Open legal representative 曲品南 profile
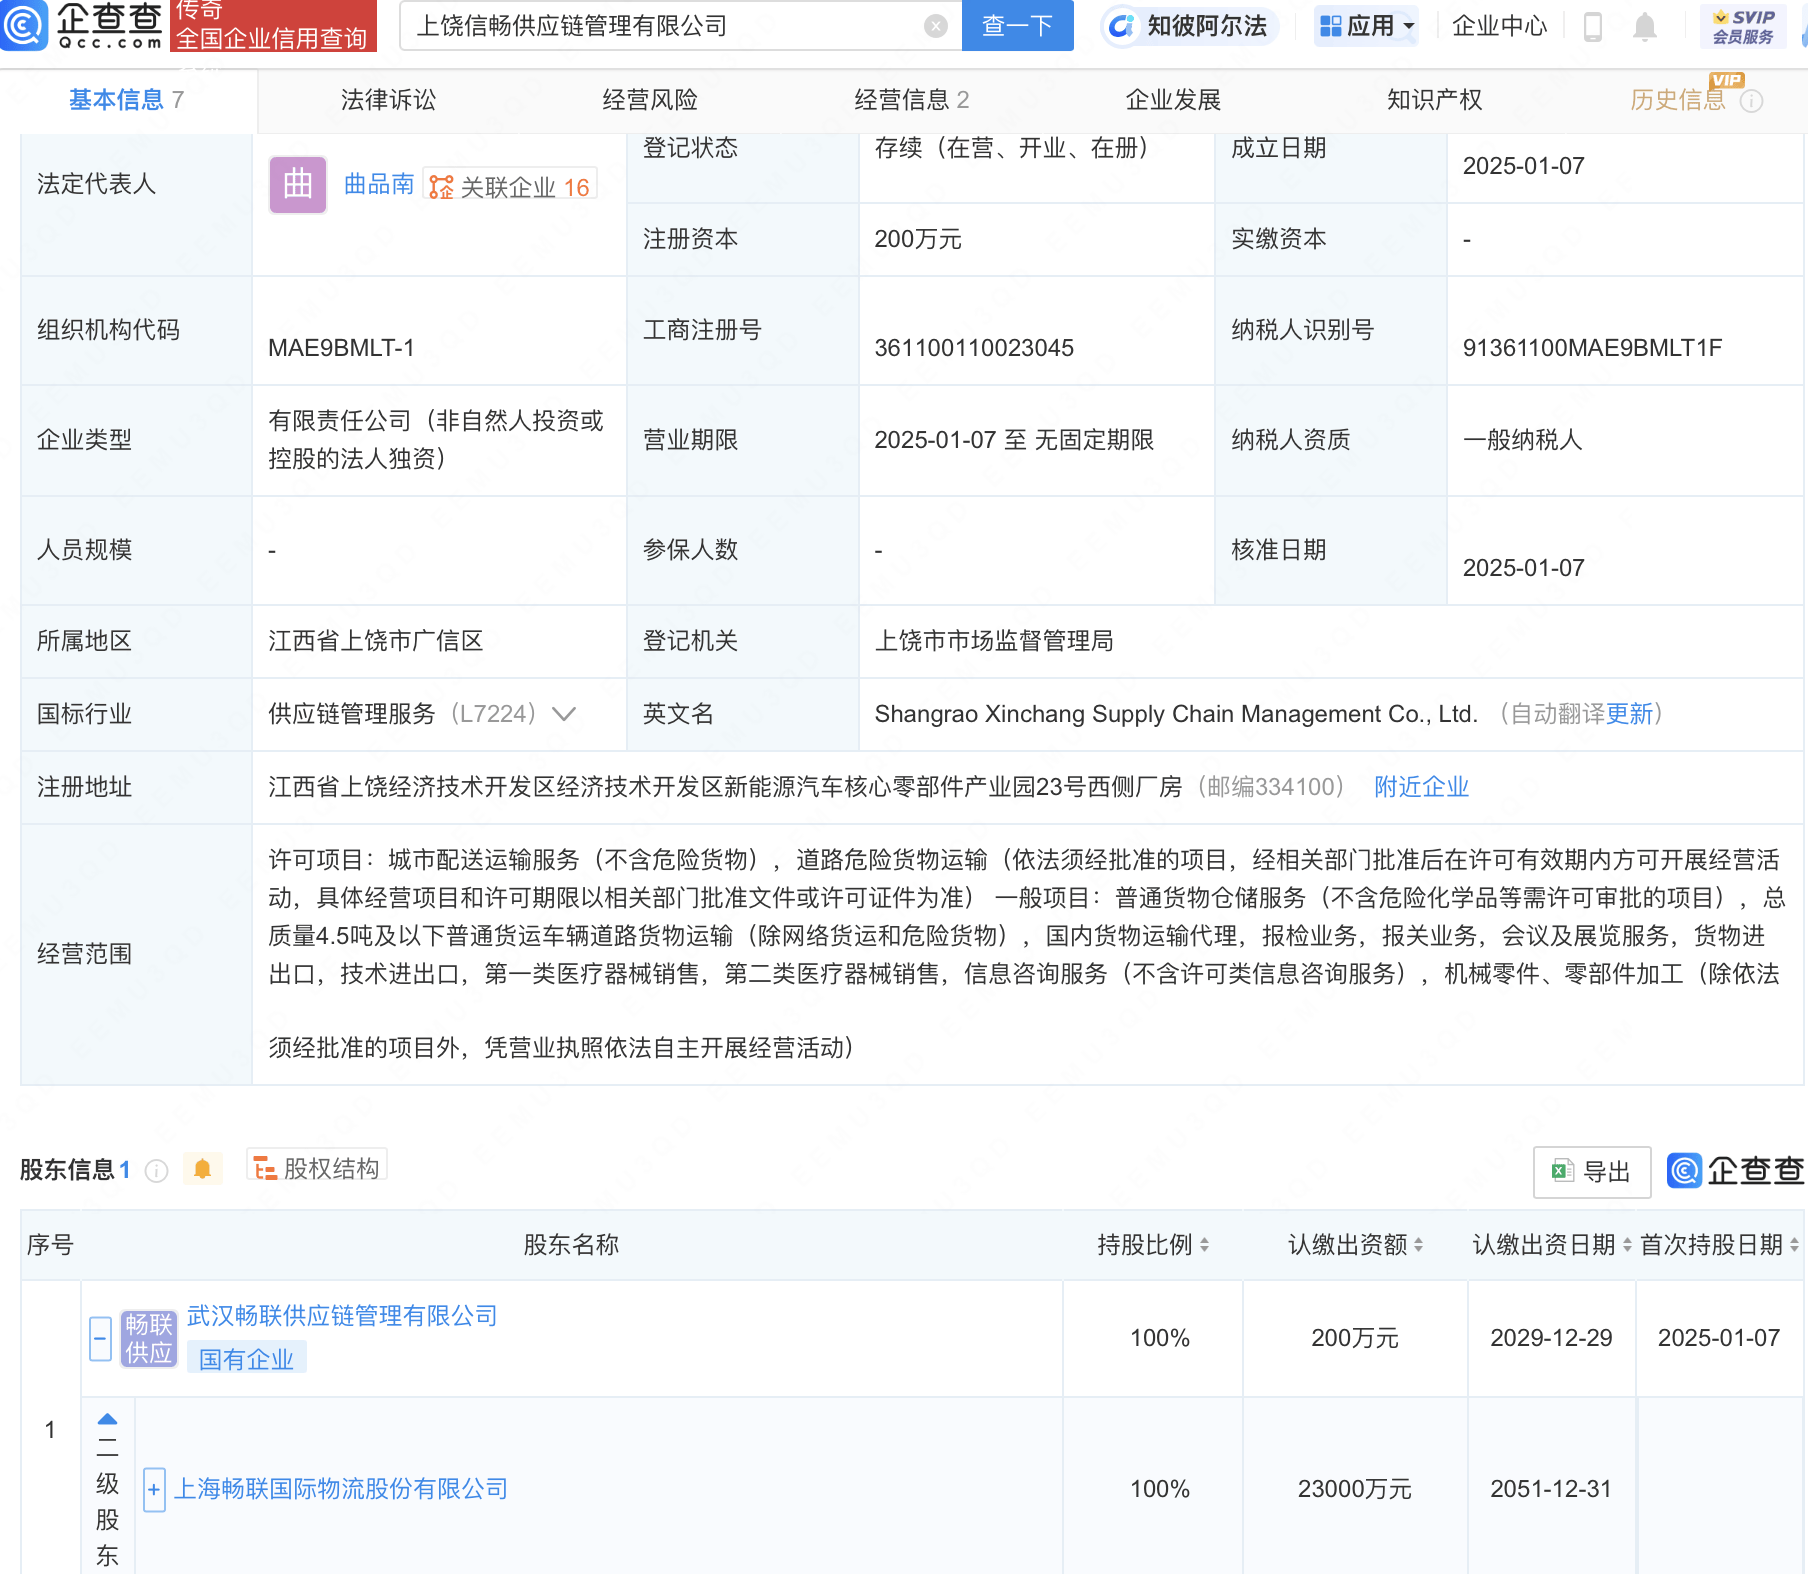 pyautogui.click(x=379, y=185)
